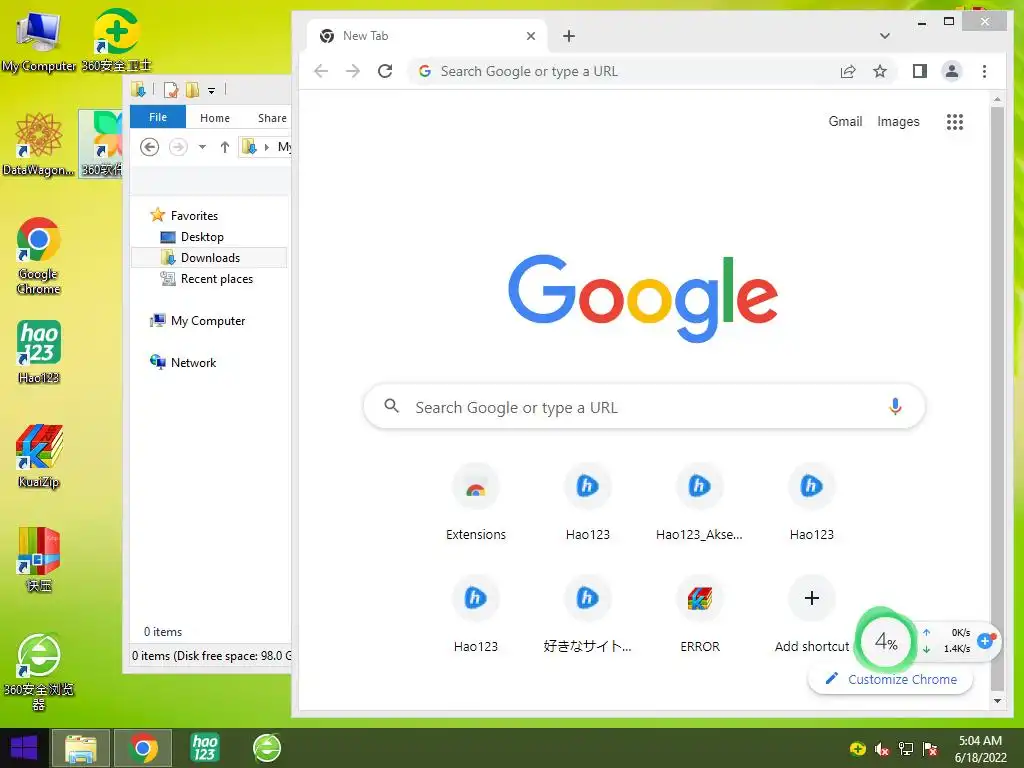Click Action Center flag tray icon

click(x=930, y=749)
